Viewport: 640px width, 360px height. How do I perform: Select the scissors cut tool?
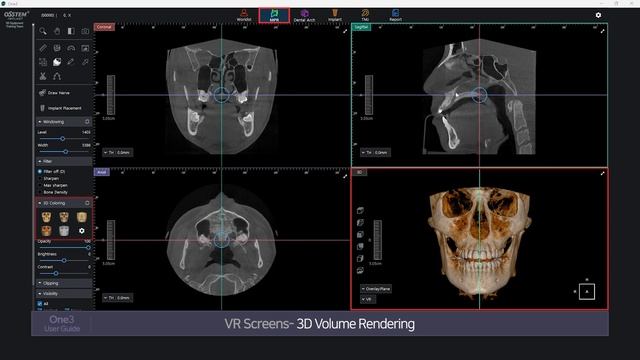tap(43, 76)
